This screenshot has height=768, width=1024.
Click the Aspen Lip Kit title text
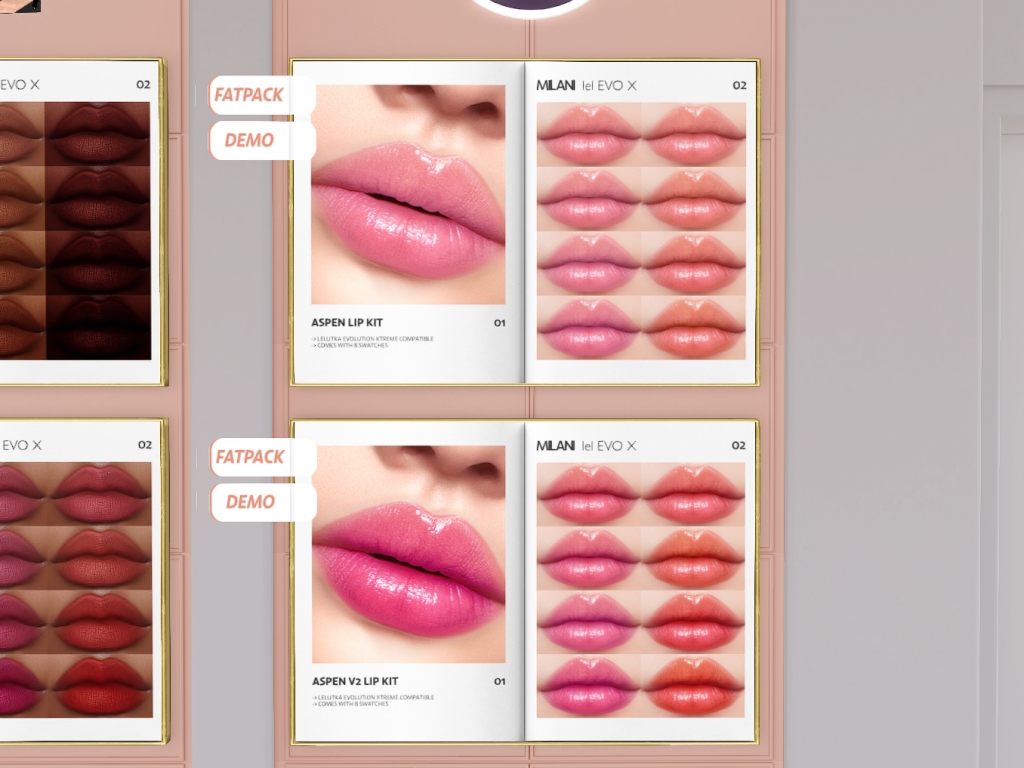(x=347, y=323)
